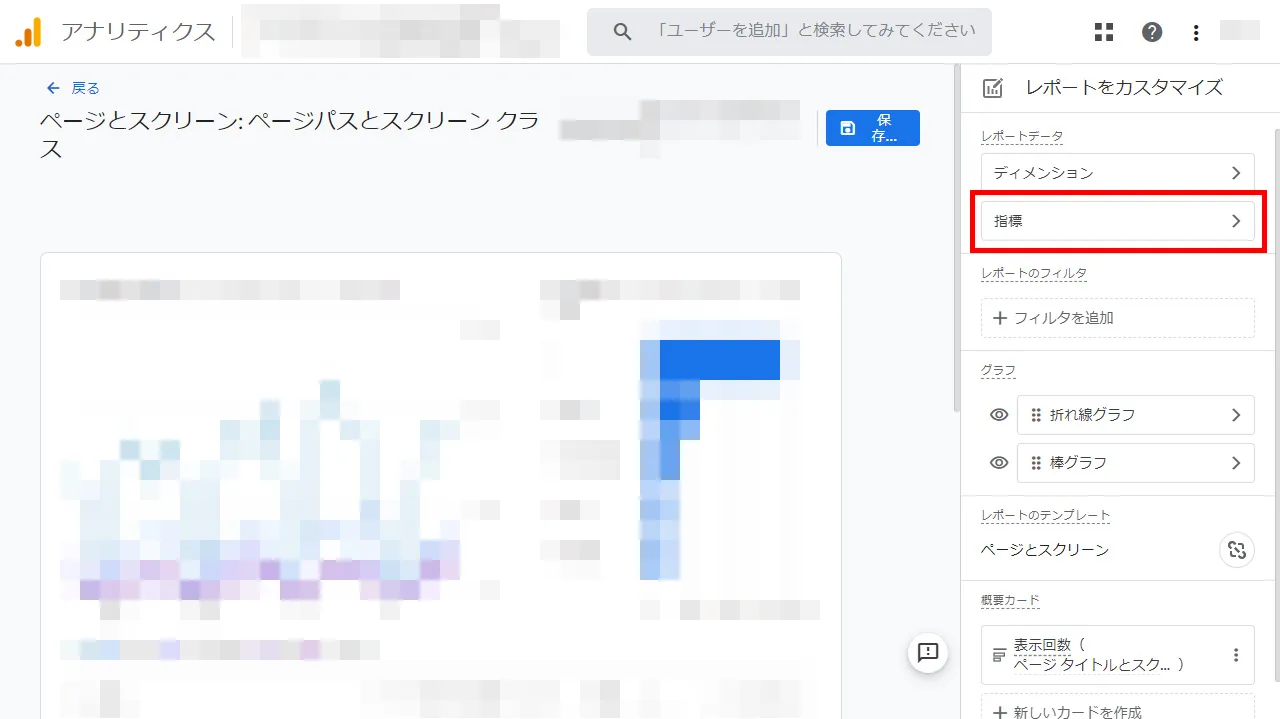Click the unlink icon beside ページとスクリーン template
This screenshot has height=719, width=1280.
click(1237, 550)
